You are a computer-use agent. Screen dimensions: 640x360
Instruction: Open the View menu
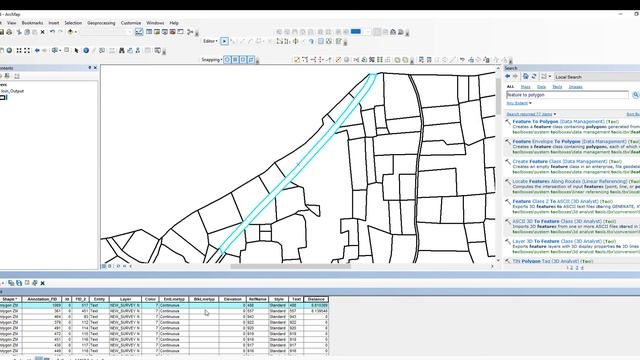click(x=11, y=23)
